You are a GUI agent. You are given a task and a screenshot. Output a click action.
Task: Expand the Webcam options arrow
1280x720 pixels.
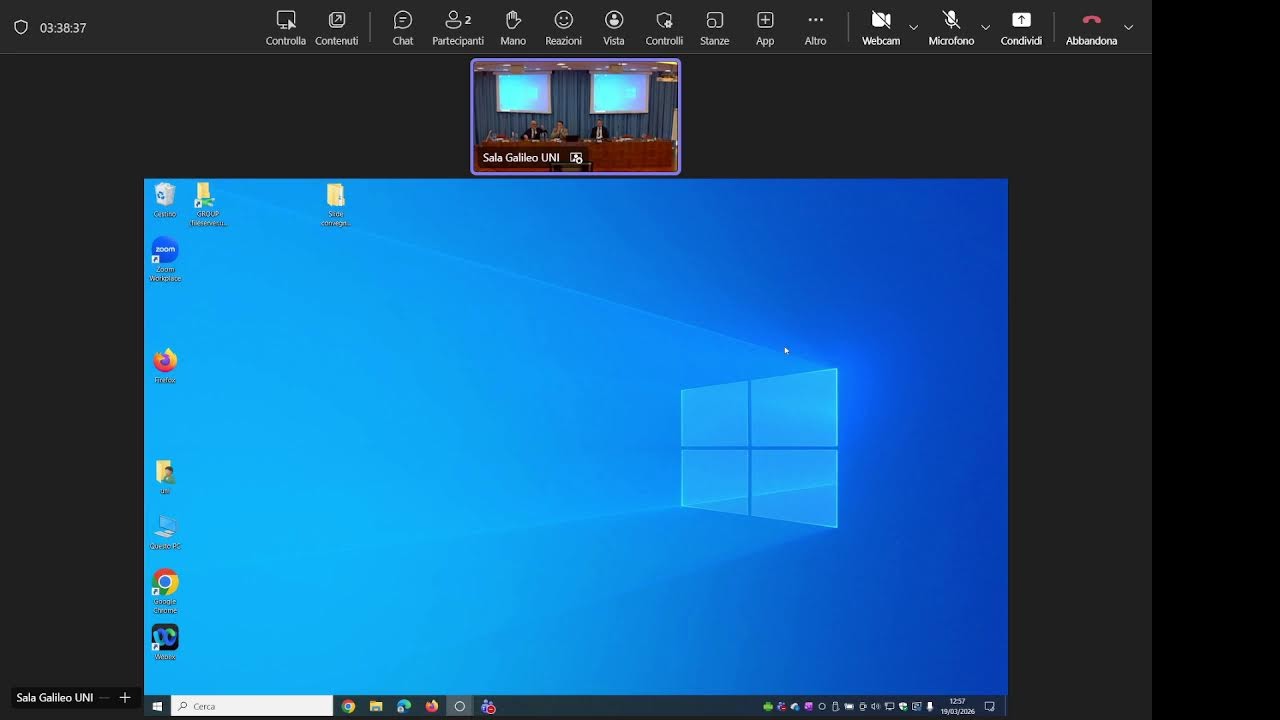tap(913, 28)
